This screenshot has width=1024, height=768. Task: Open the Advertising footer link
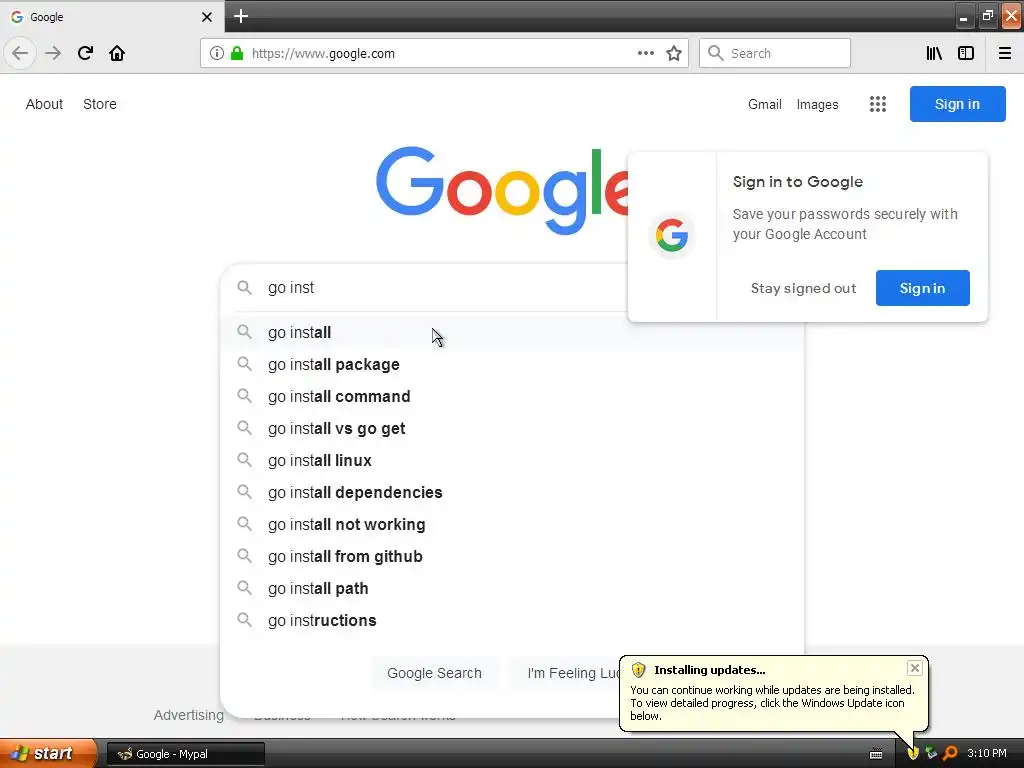189,715
